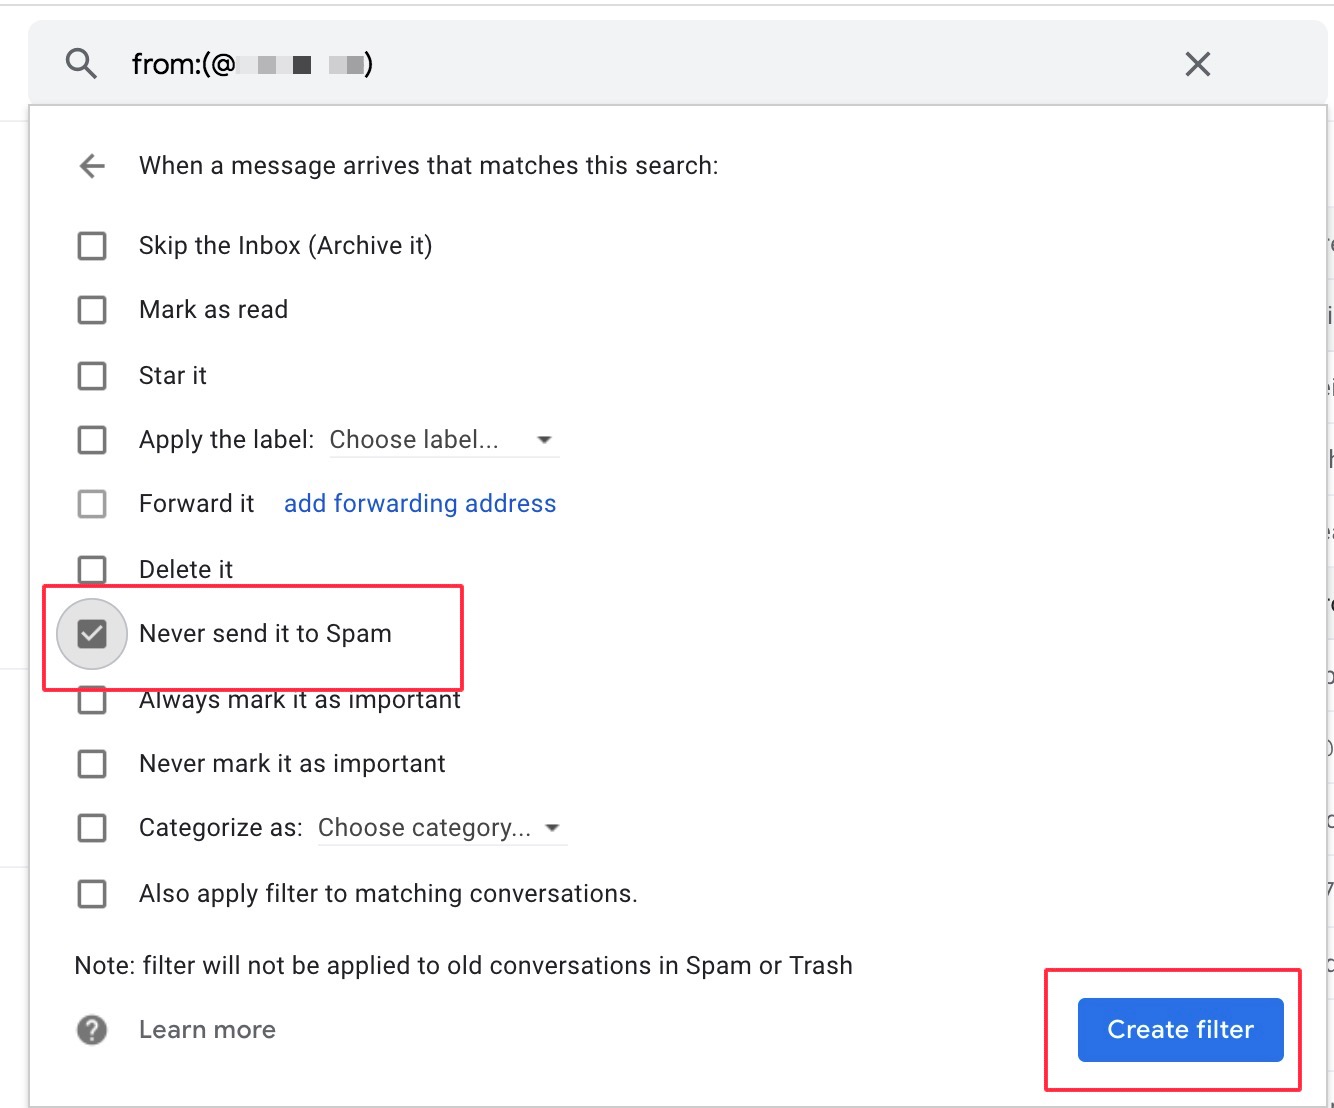Viewport: 1334px width, 1108px height.
Task: Open the Learn more help link
Action: [207, 1029]
